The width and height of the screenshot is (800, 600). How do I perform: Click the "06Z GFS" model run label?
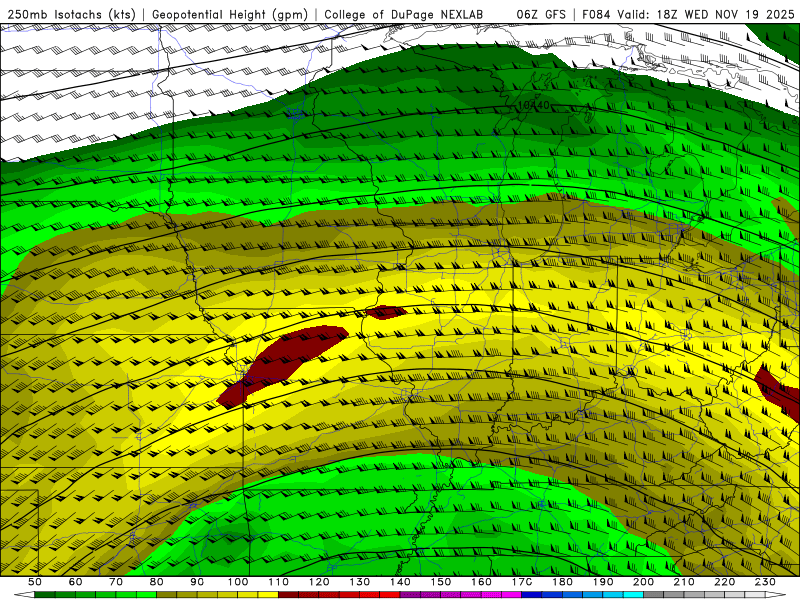tap(541, 14)
